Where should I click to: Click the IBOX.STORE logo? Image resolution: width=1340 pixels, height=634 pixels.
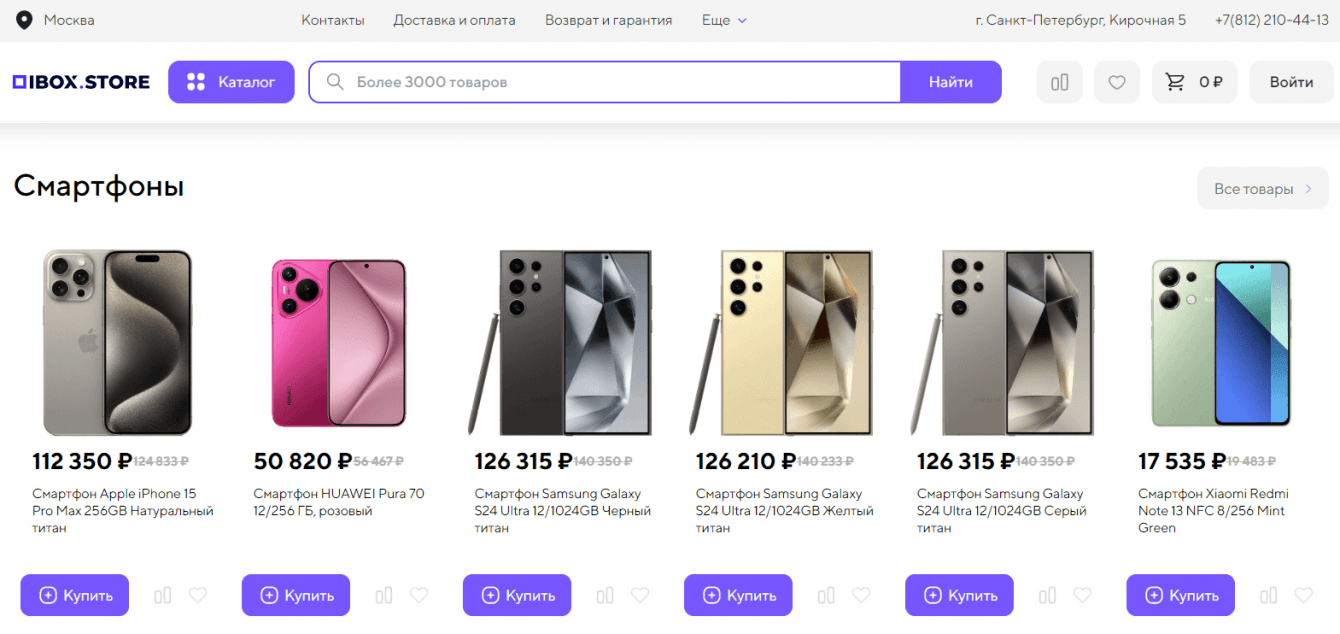[x=81, y=82]
